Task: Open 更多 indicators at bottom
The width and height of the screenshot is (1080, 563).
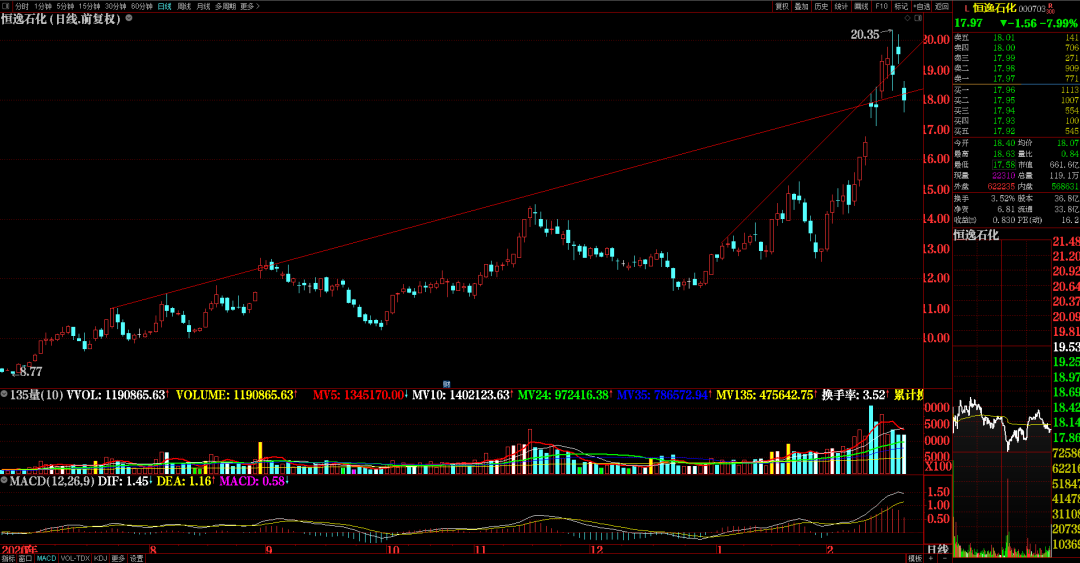Action: 118,558
